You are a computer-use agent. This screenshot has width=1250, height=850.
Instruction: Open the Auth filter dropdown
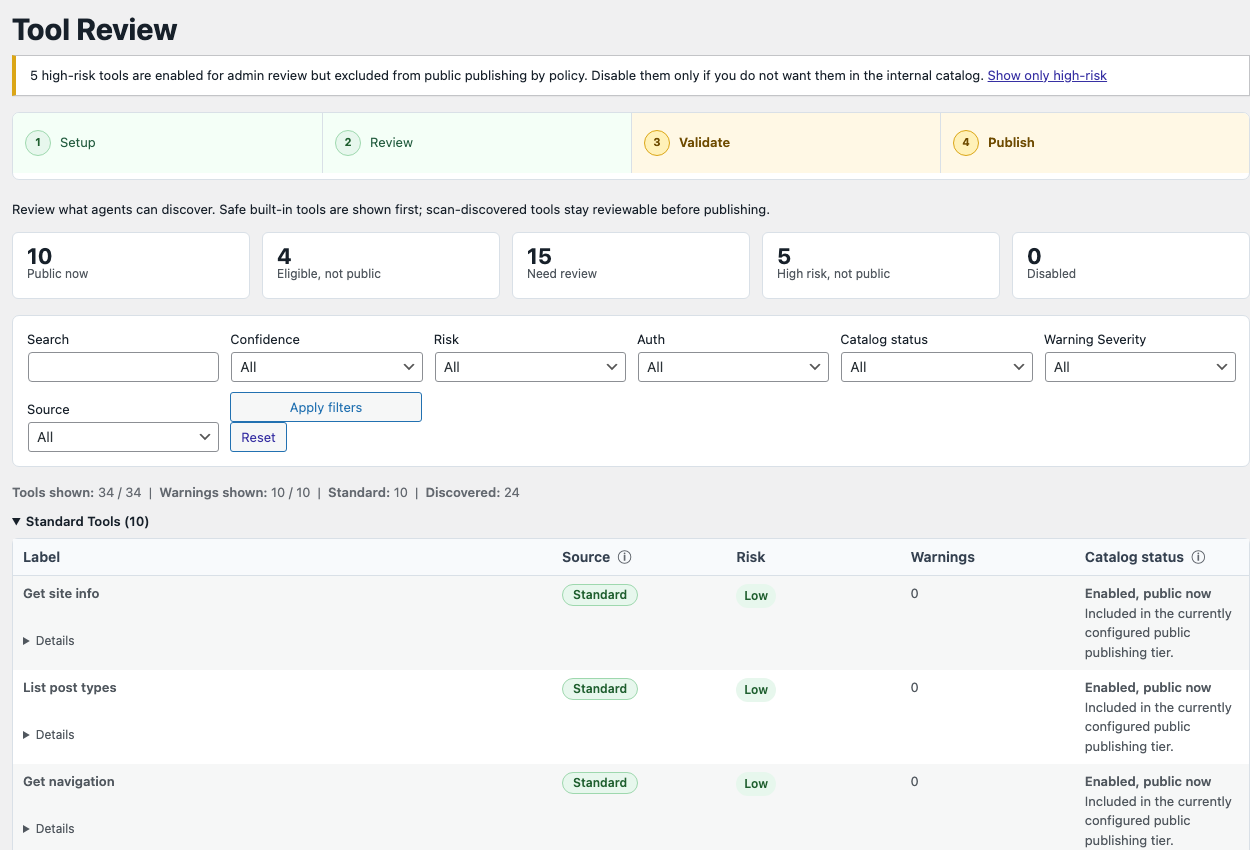pos(733,367)
